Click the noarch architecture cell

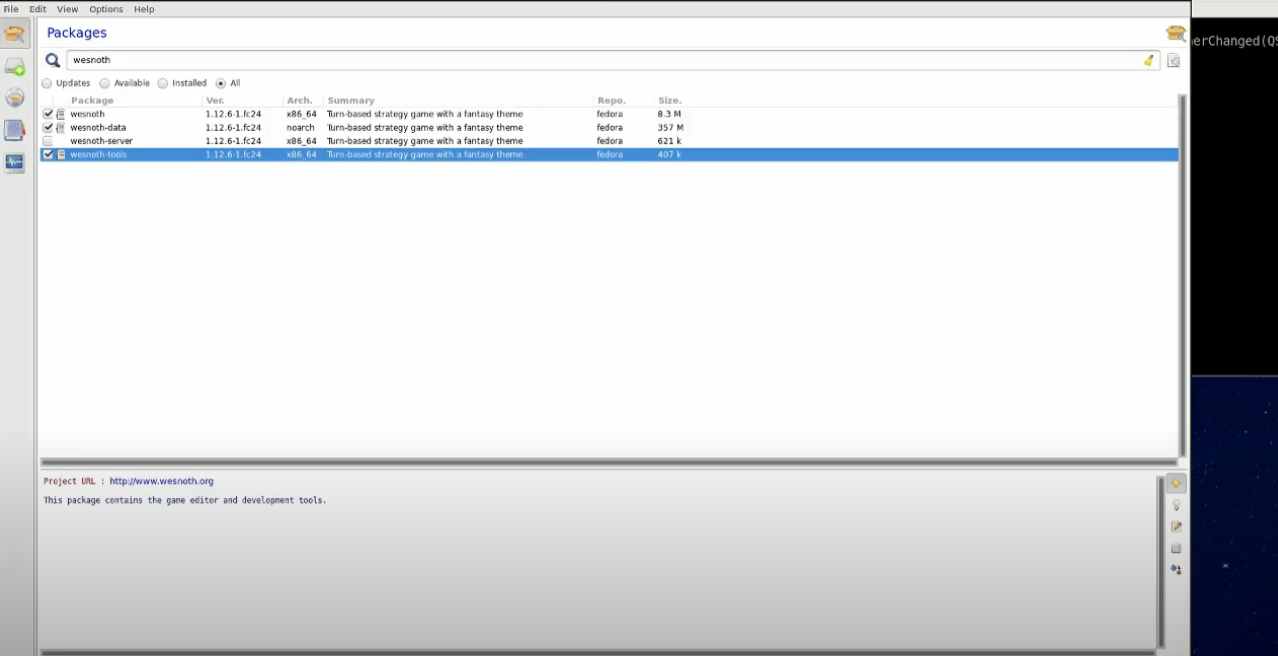pyautogui.click(x=300, y=128)
